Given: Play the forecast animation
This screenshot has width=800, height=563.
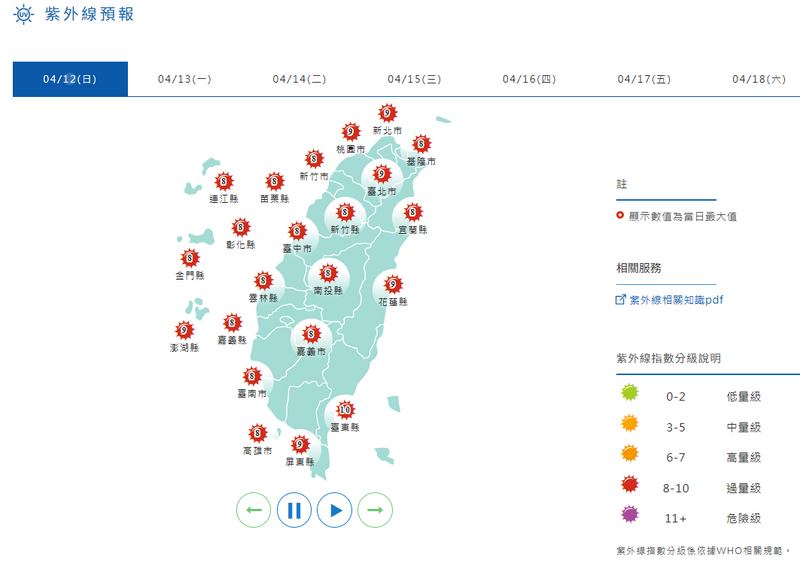Looking at the screenshot, I should point(335,510).
